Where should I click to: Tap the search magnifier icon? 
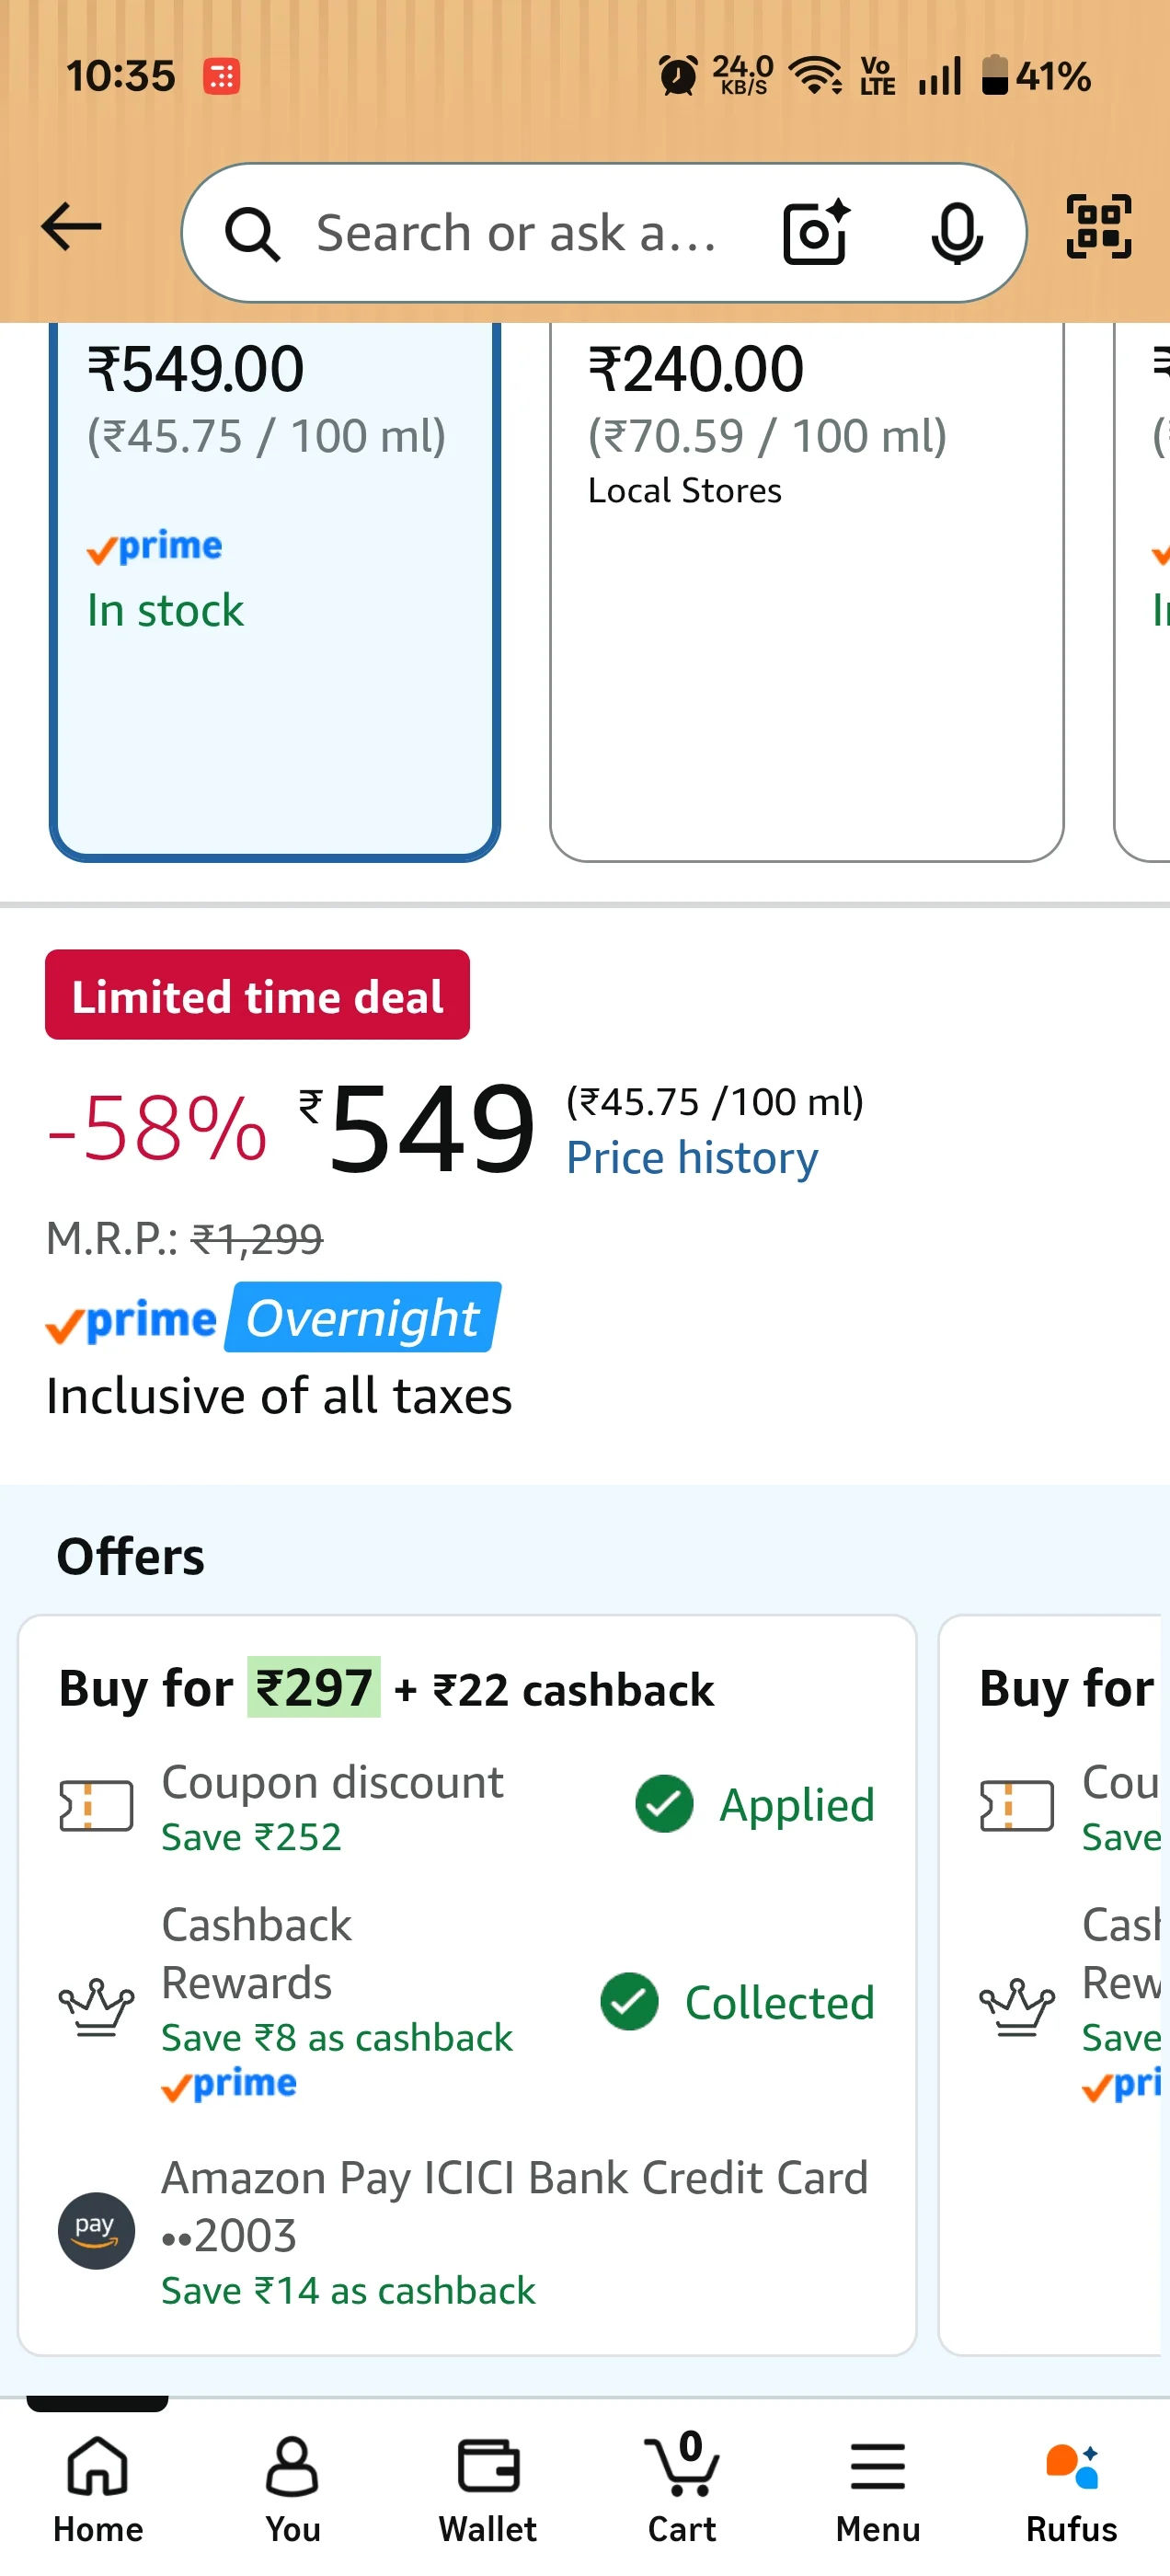point(251,235)
